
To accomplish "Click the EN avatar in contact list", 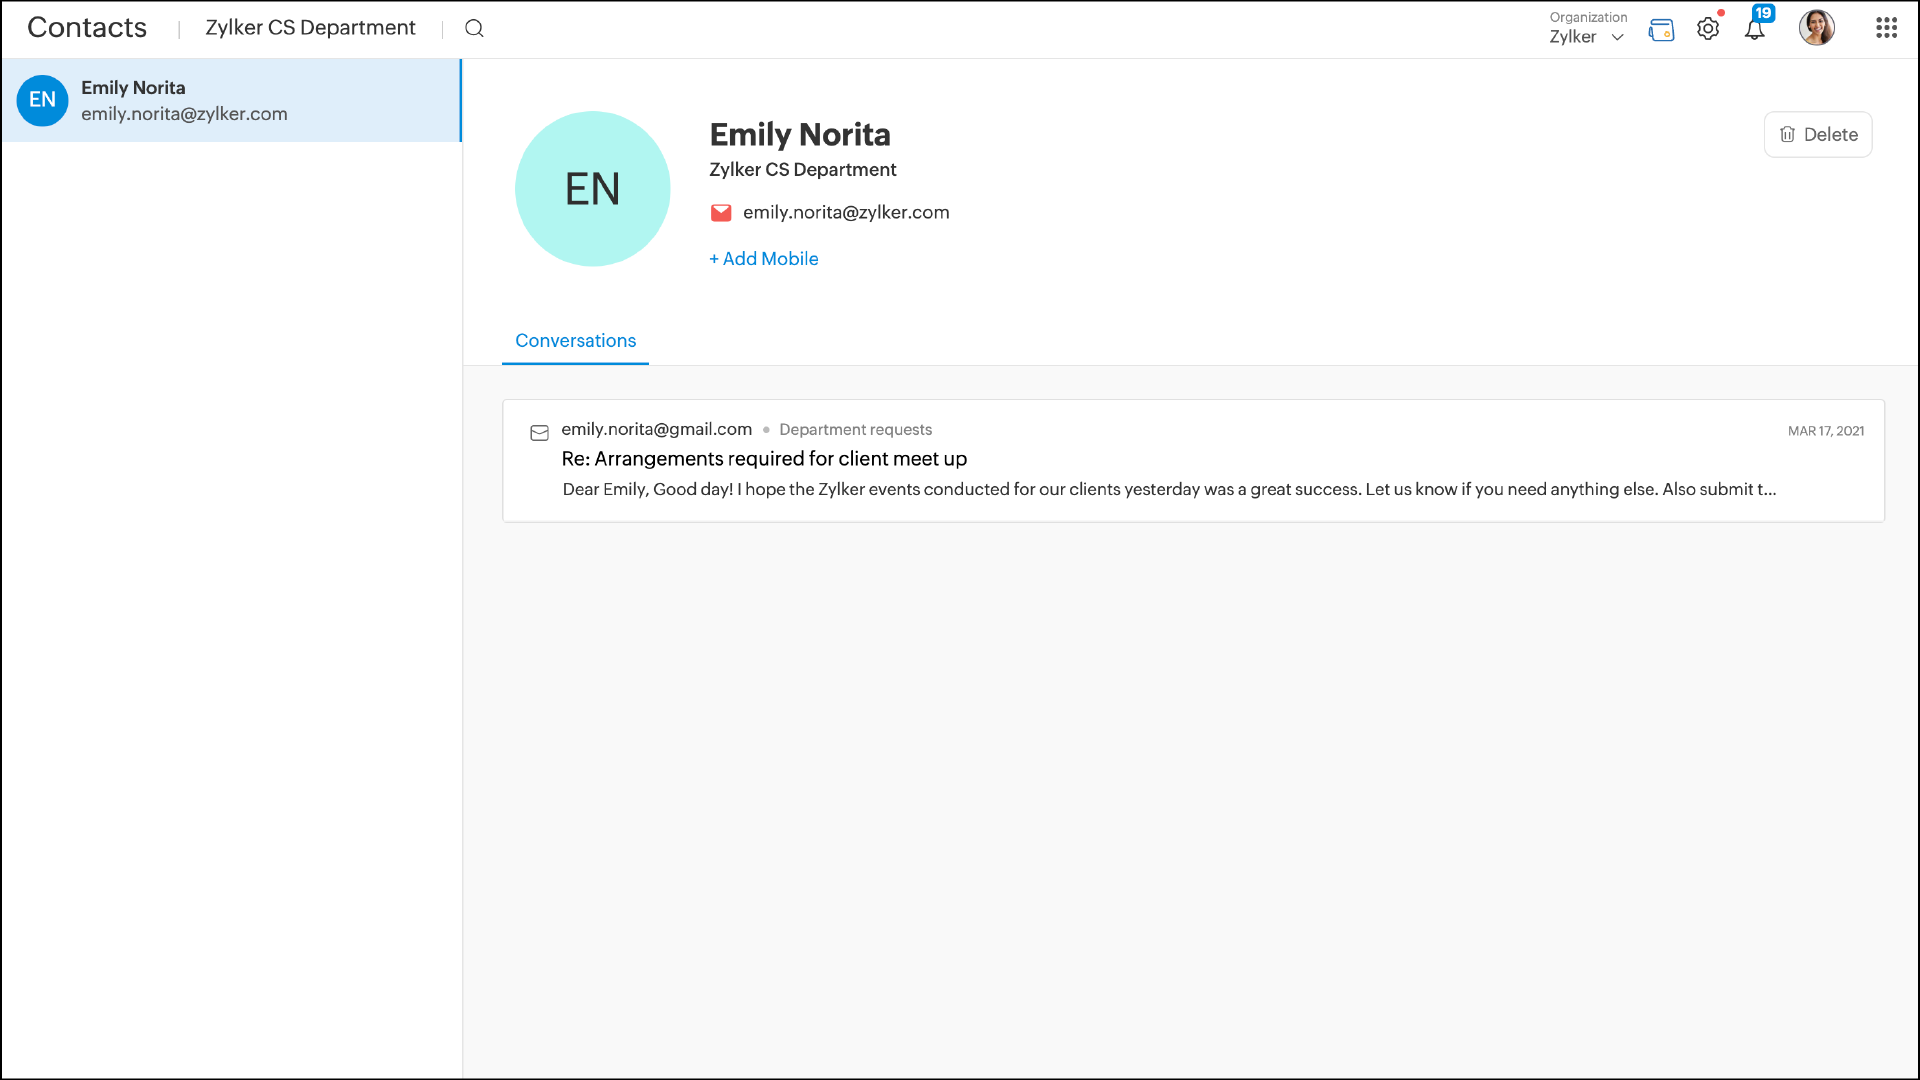I will 42,100.
